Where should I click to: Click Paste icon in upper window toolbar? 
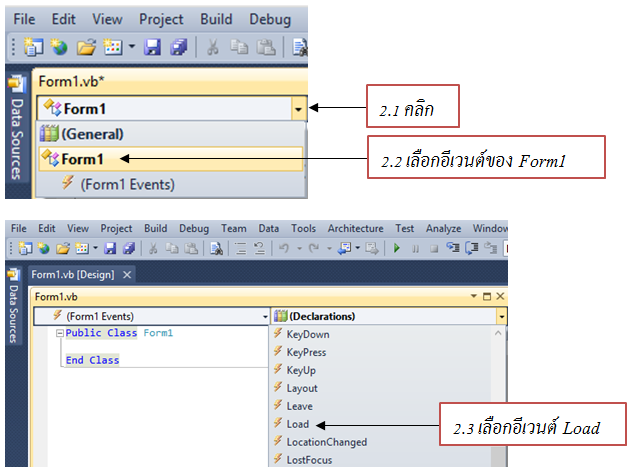[266, 47]
